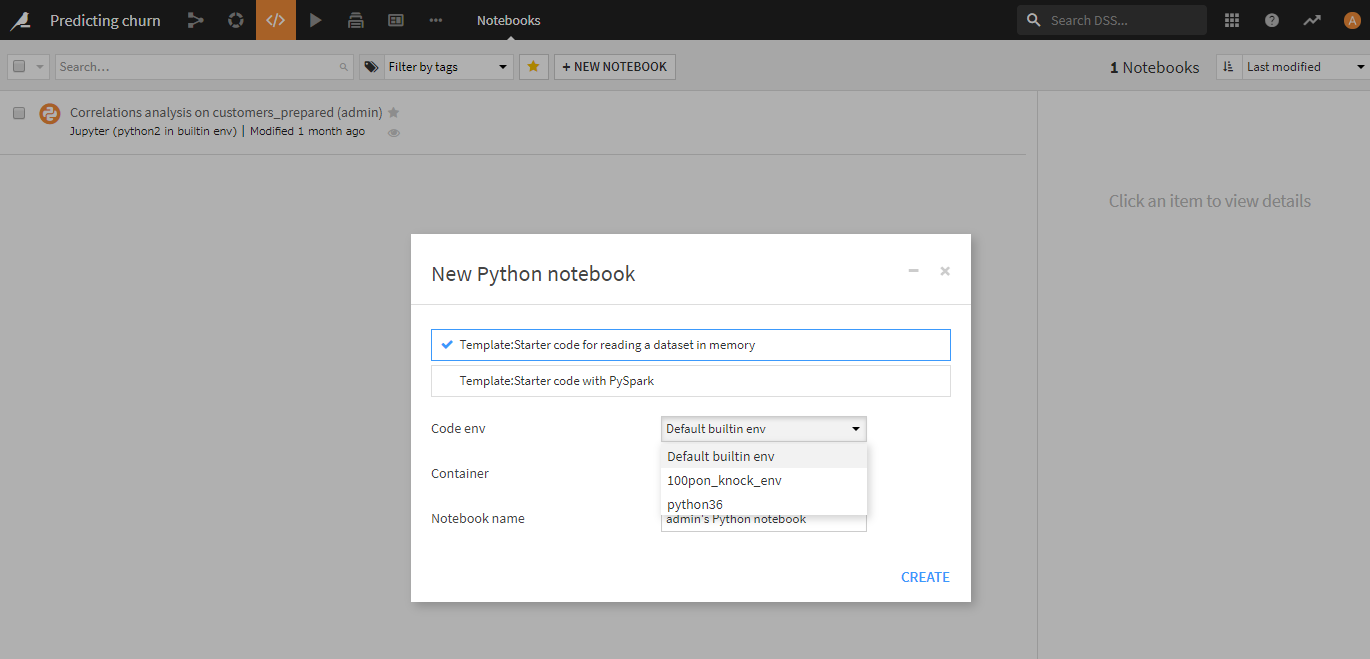The height and width of the screenshot is (659, 1370).
Task: Toggle the starred notebooks filter
Action: click(x=534, y=67)
